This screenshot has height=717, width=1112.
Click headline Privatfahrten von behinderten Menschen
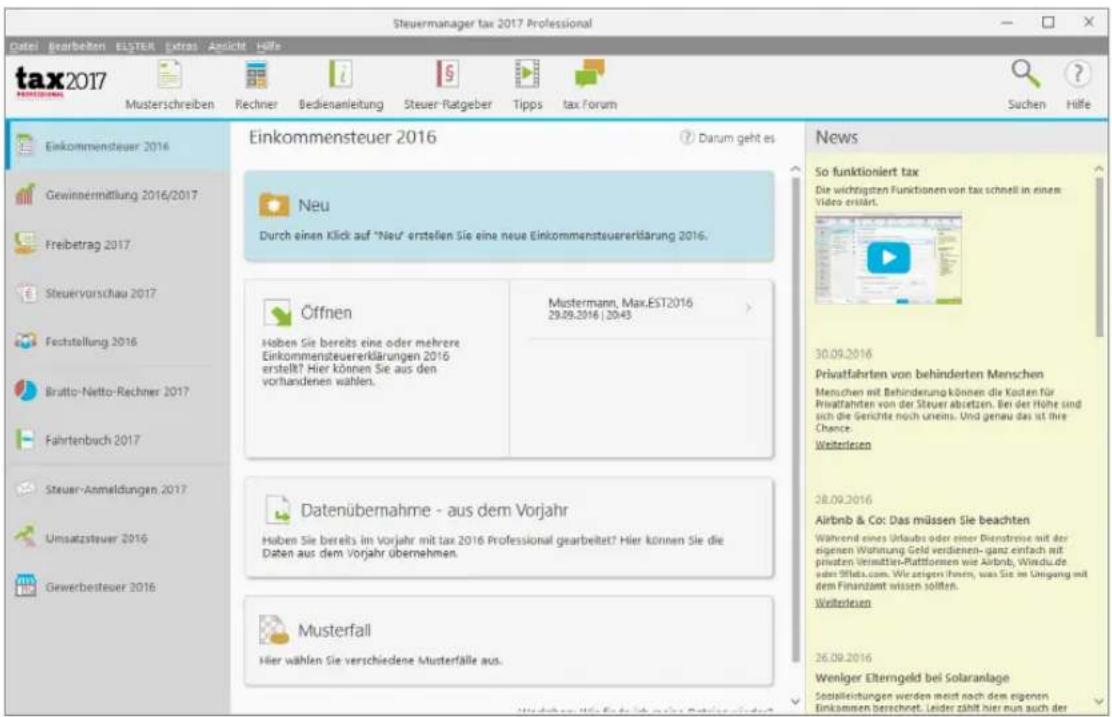coord(929,374)
